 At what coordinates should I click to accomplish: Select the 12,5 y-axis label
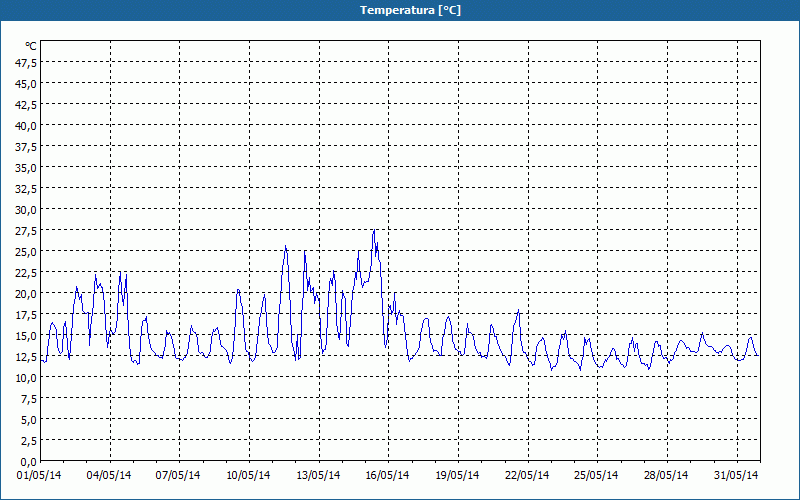[x=27, y=357]
